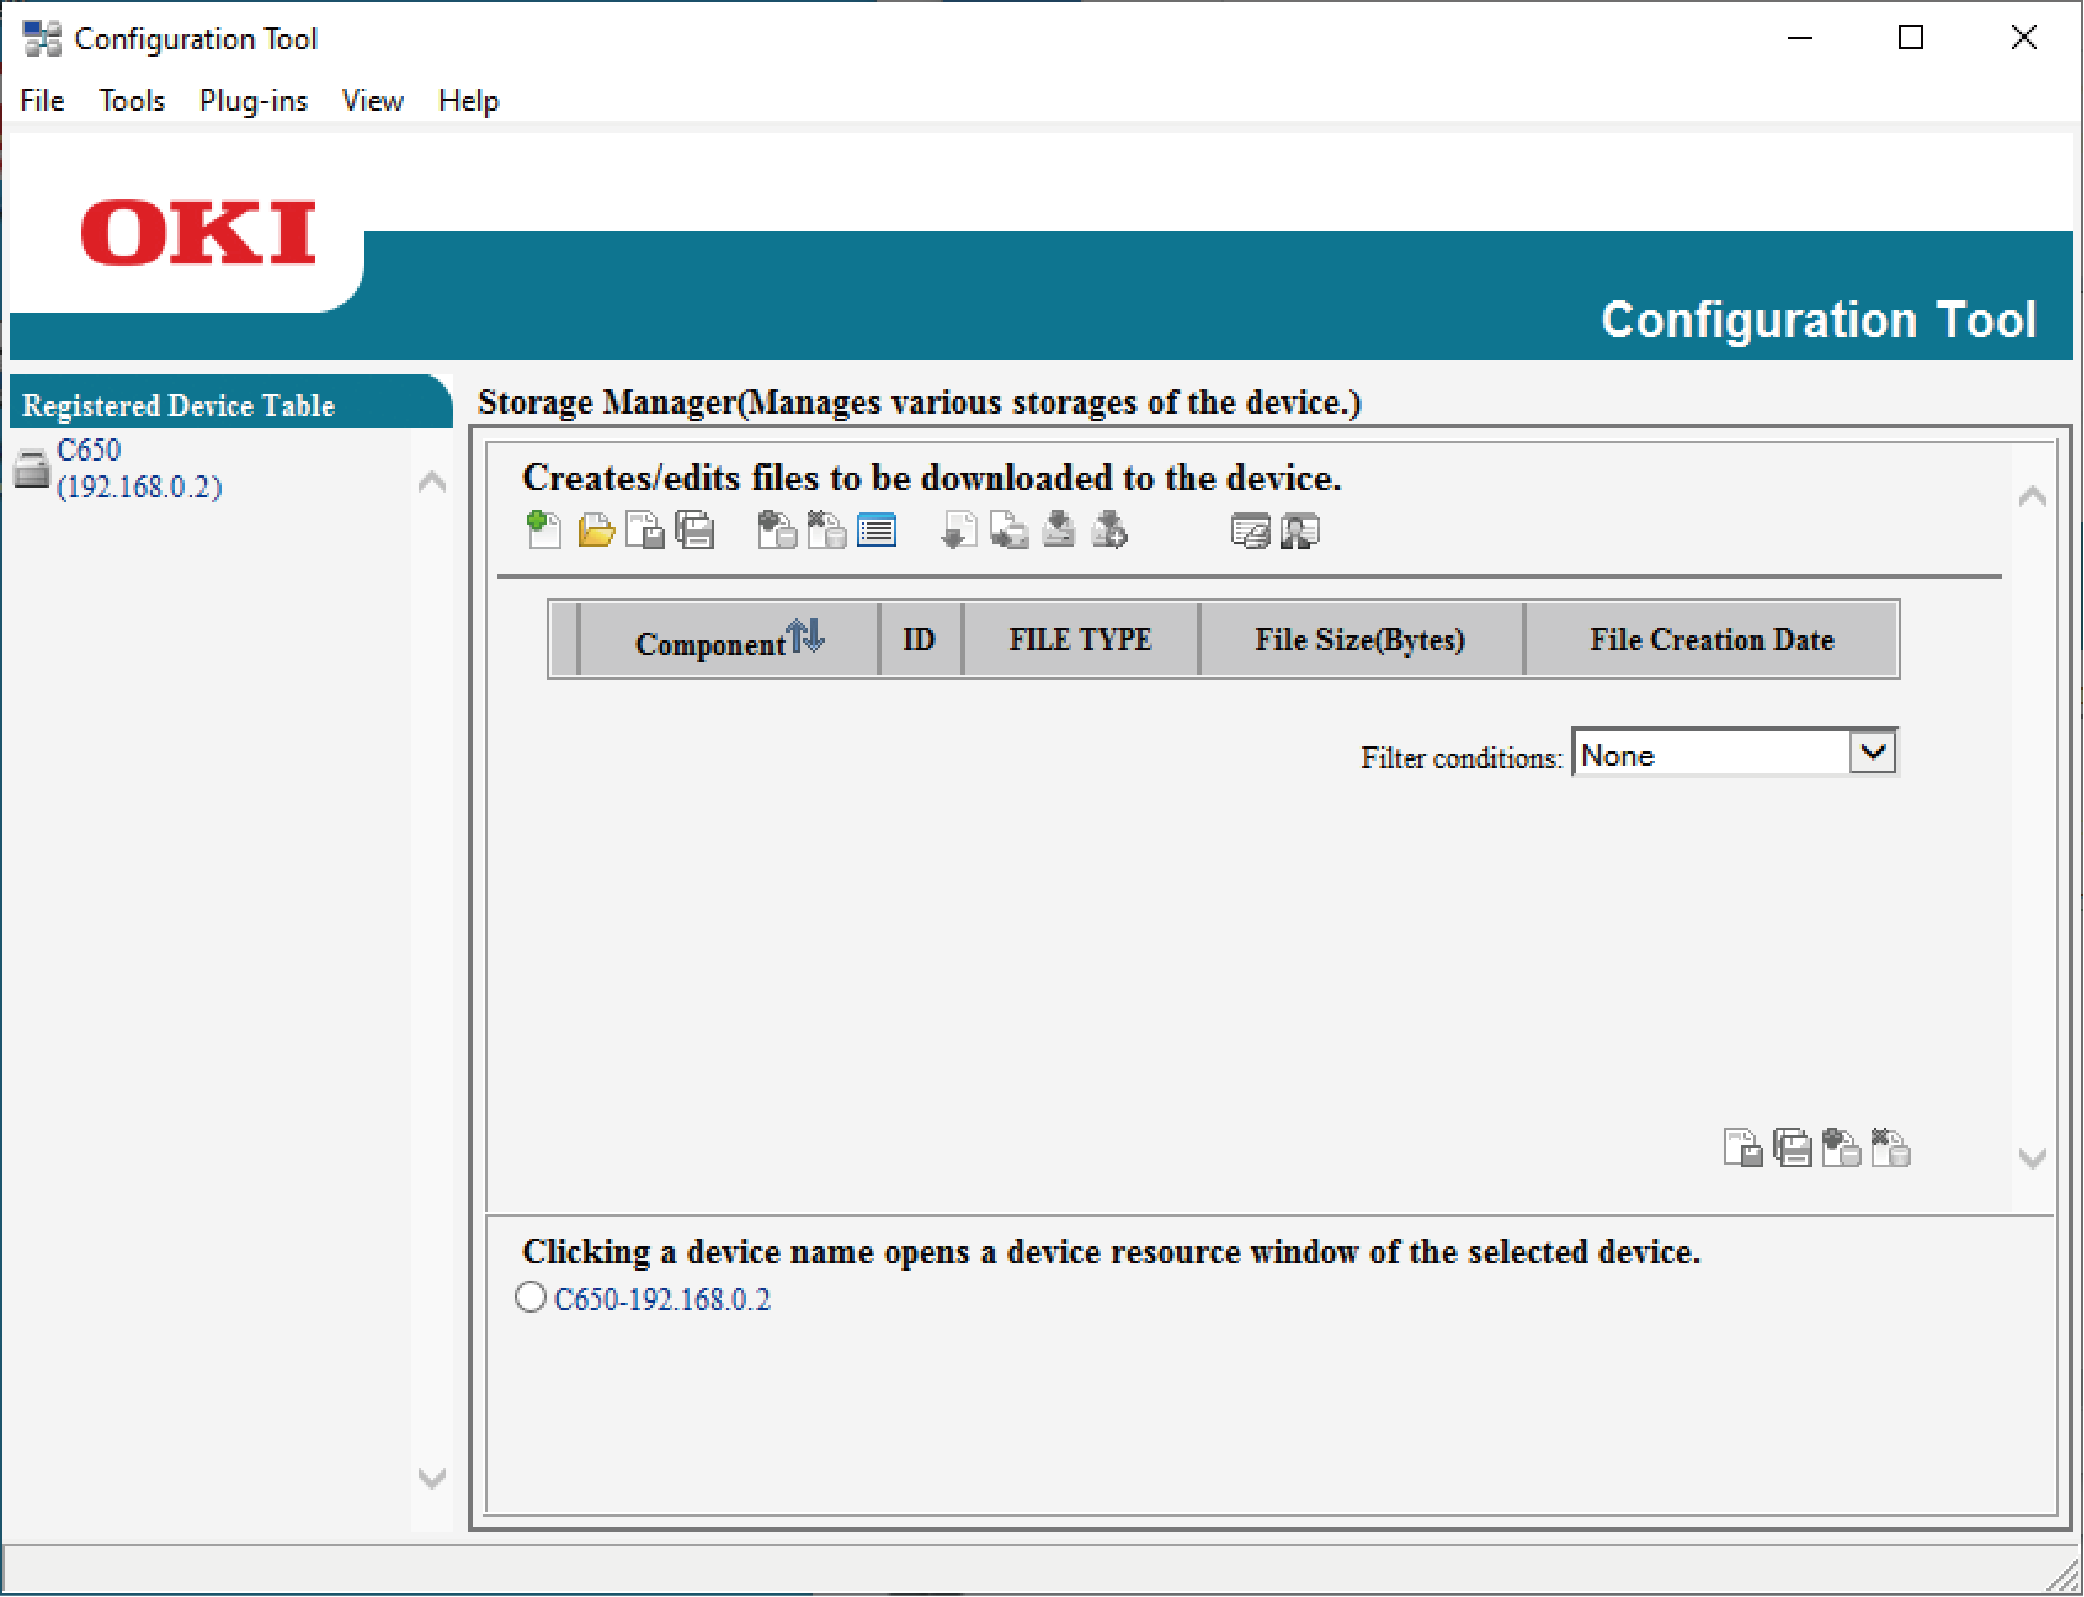2084x1597 pixels.
Task: Click the open folder icon in toolbar
Action: pyautogui.click(x=596, y=530)
